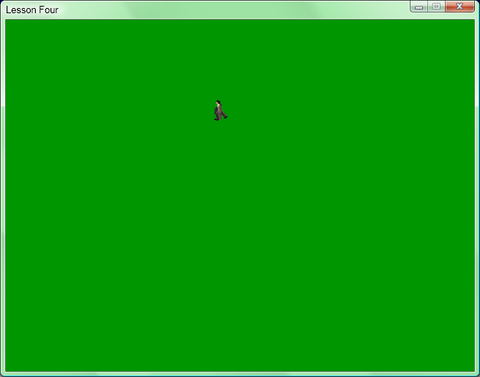Minimize the Lesson Four window
Viewport: 480px width, 377px height.
(419, 7)
